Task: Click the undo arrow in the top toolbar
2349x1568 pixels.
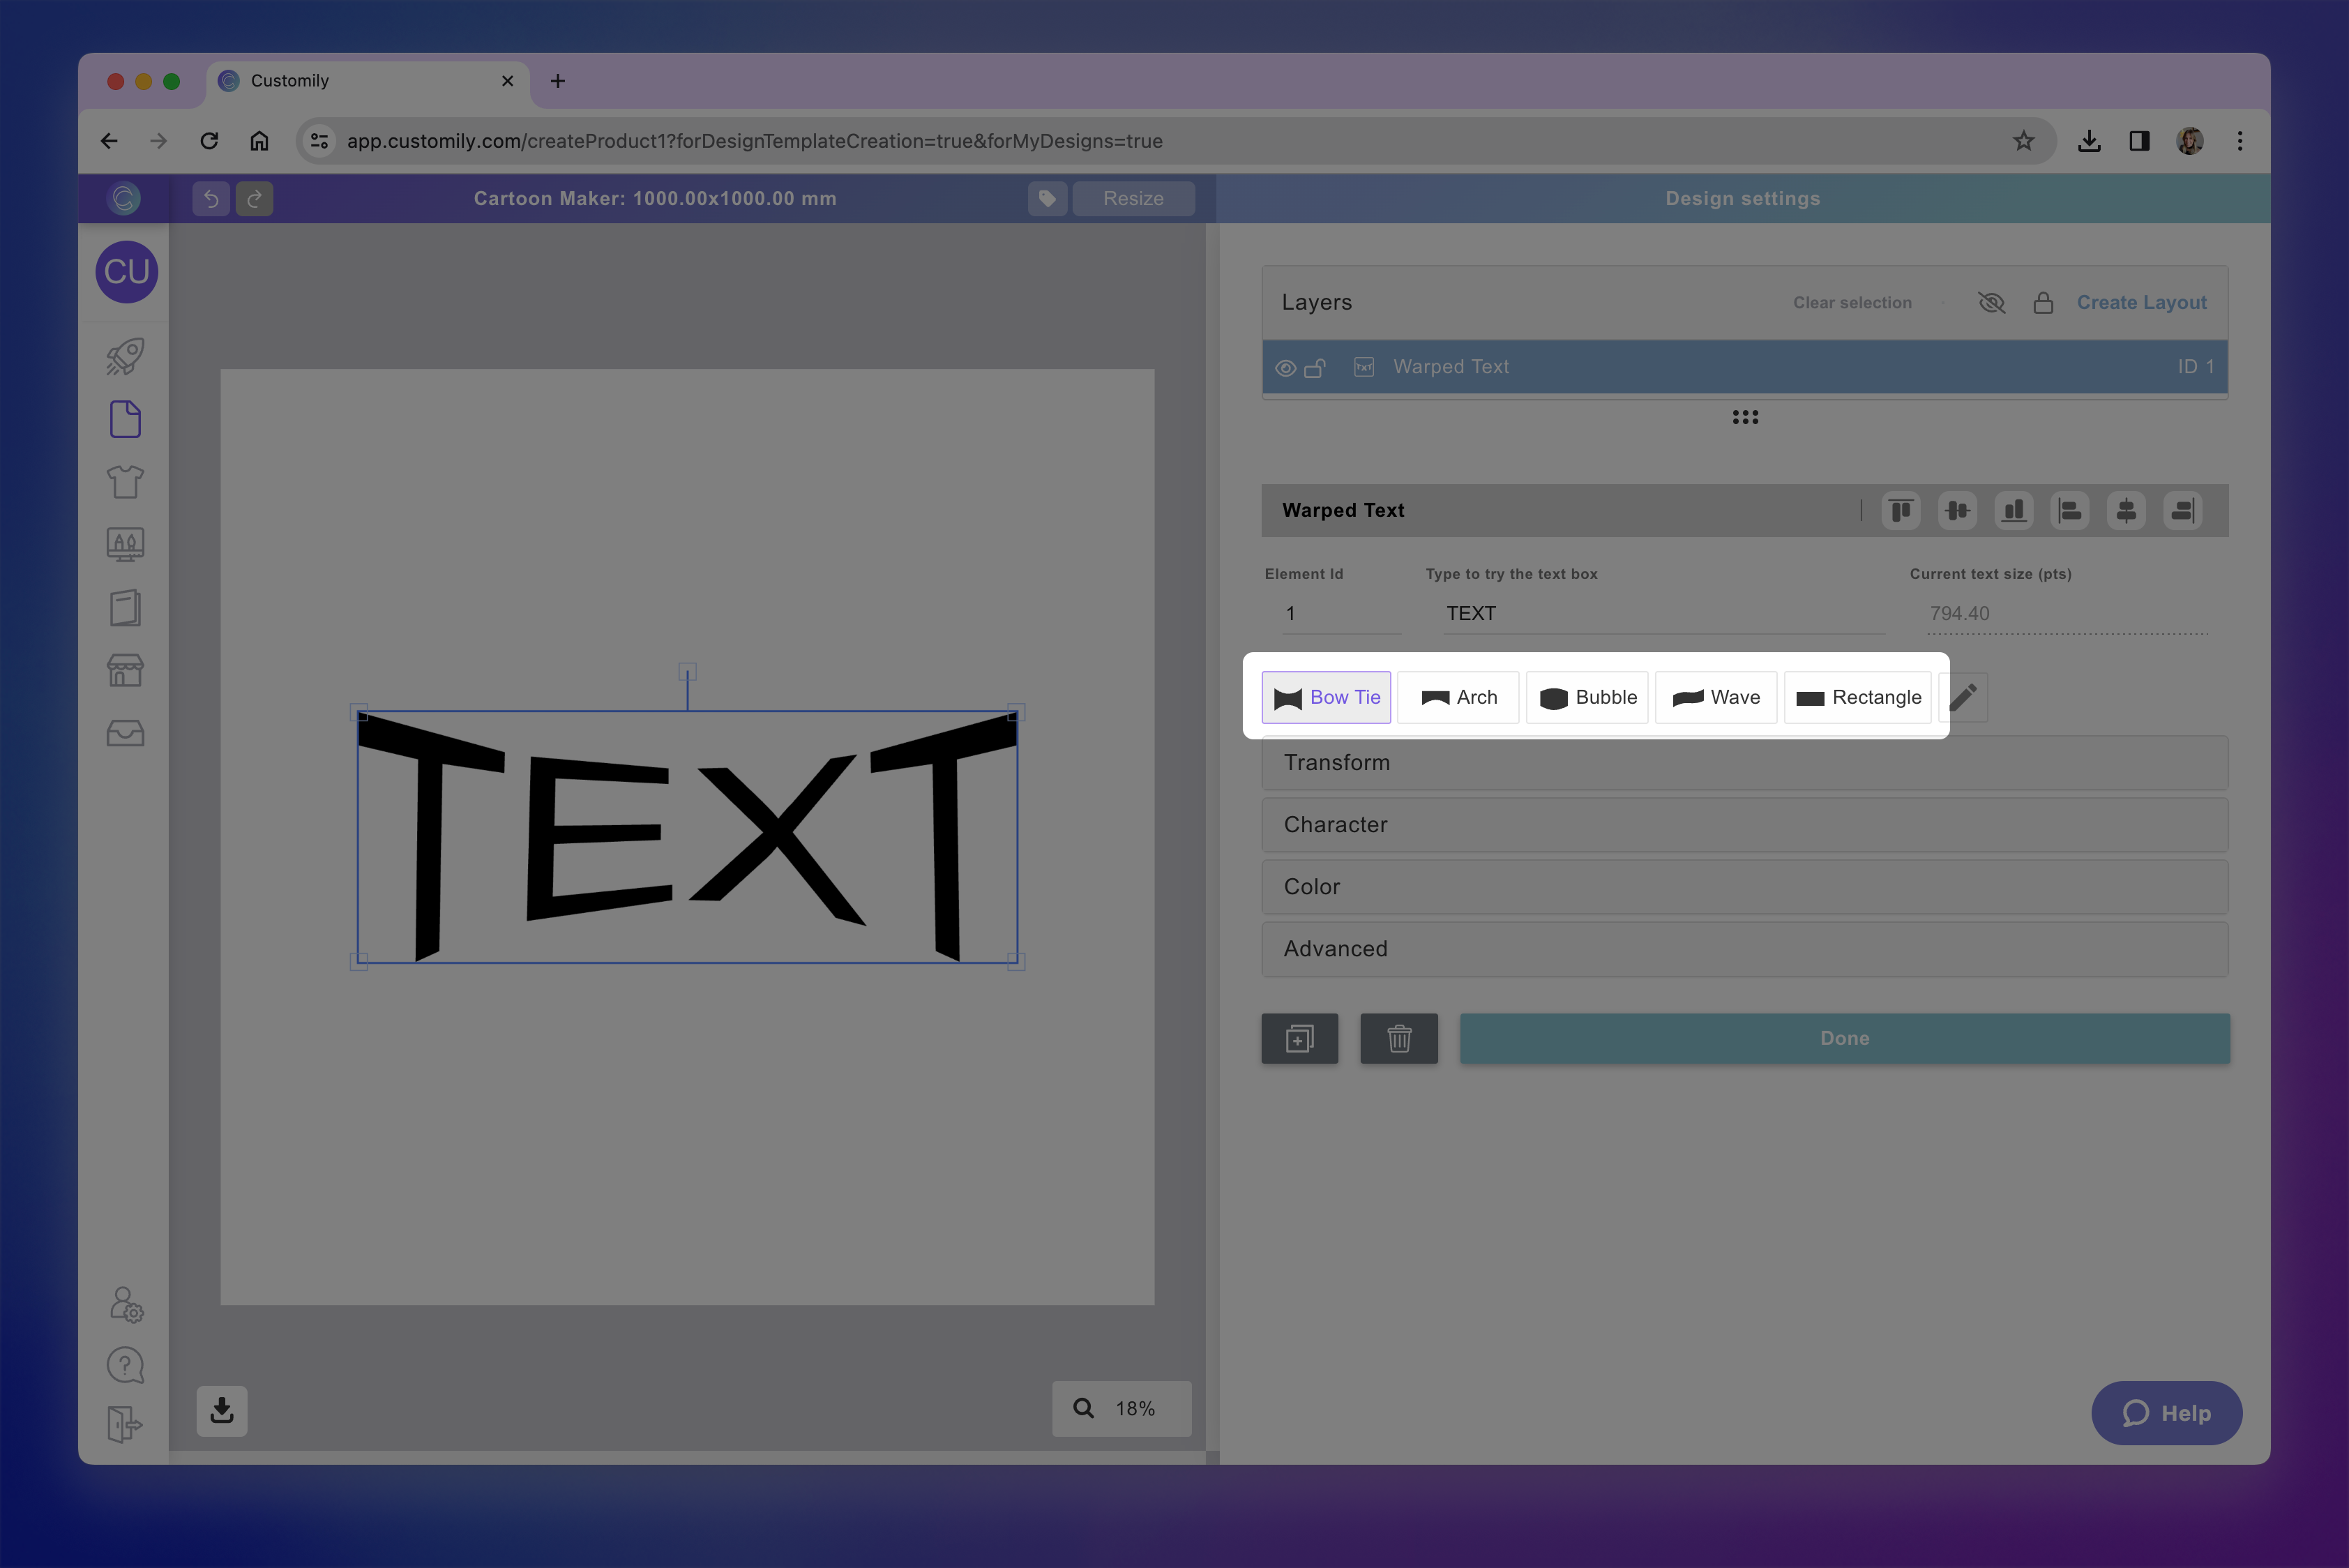Action: pyautogui.click(x=211, y=198)
